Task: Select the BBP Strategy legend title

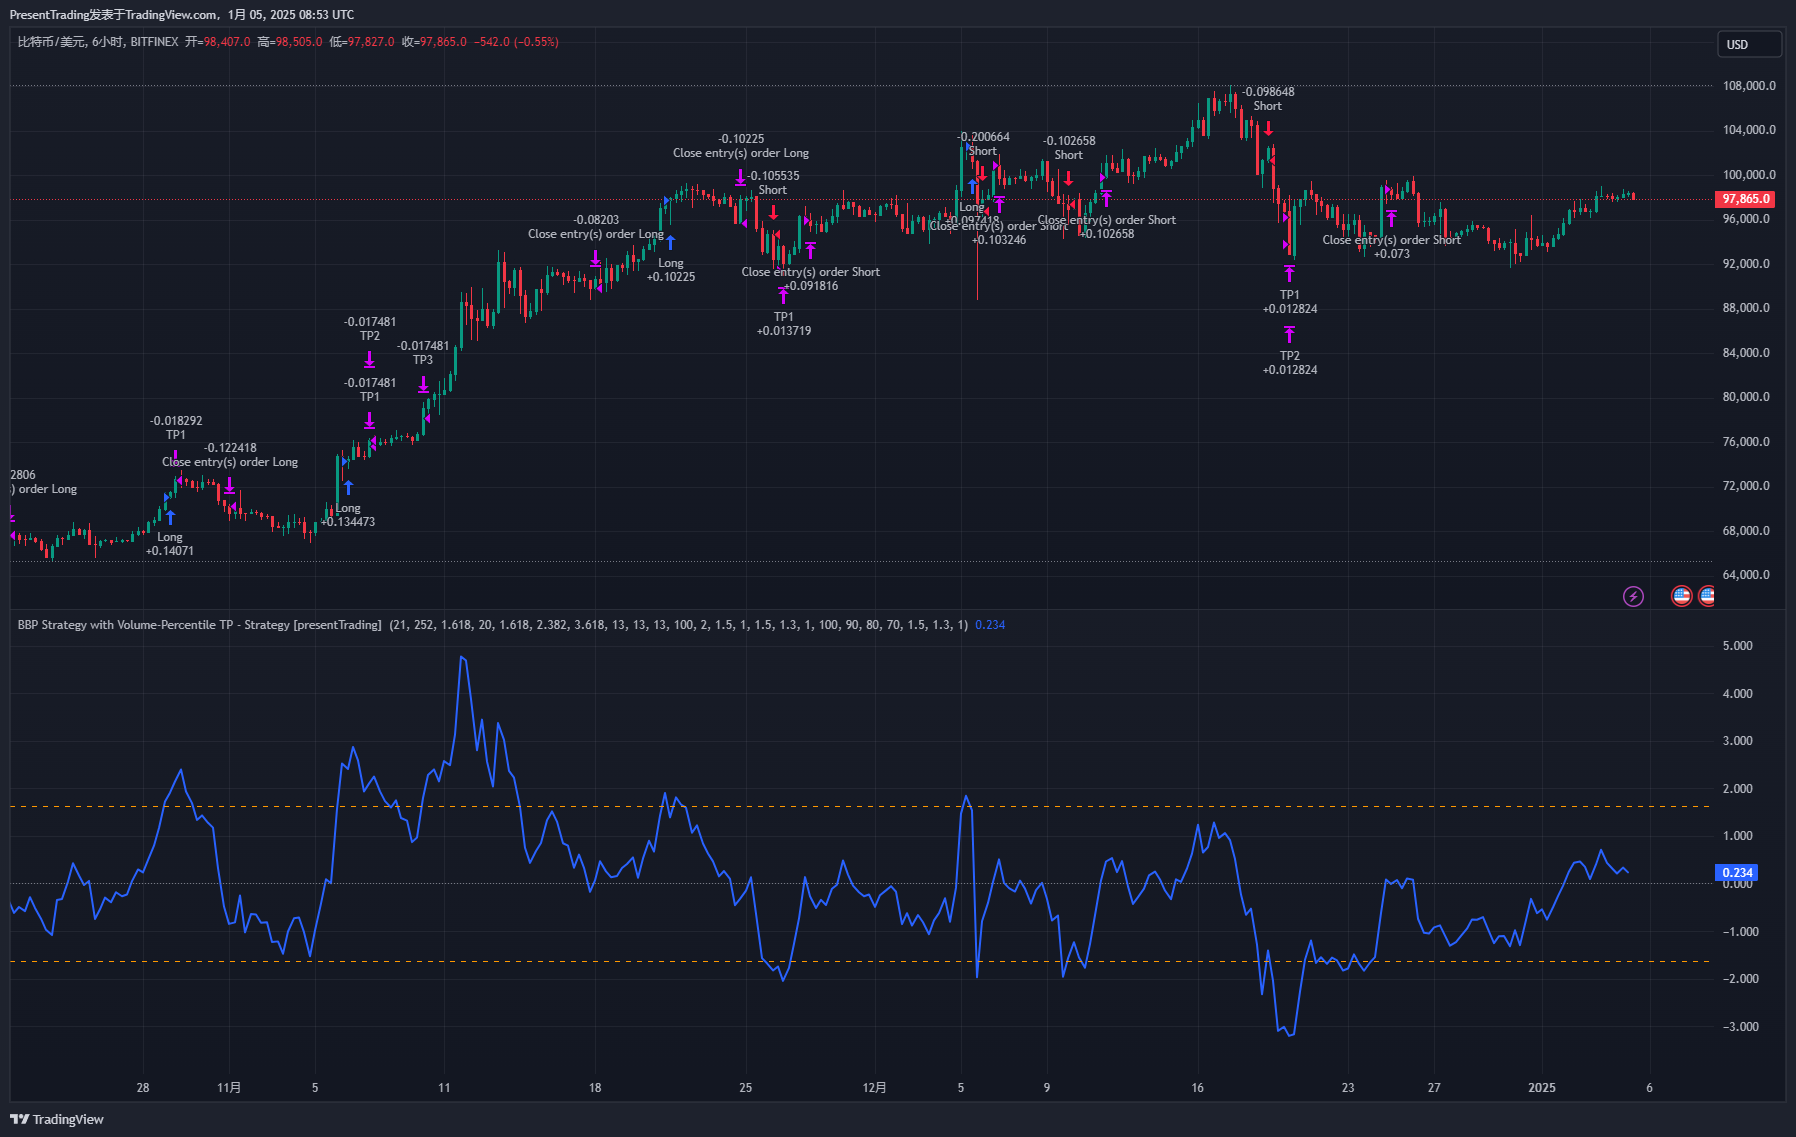Action: [x=199, y=625]
